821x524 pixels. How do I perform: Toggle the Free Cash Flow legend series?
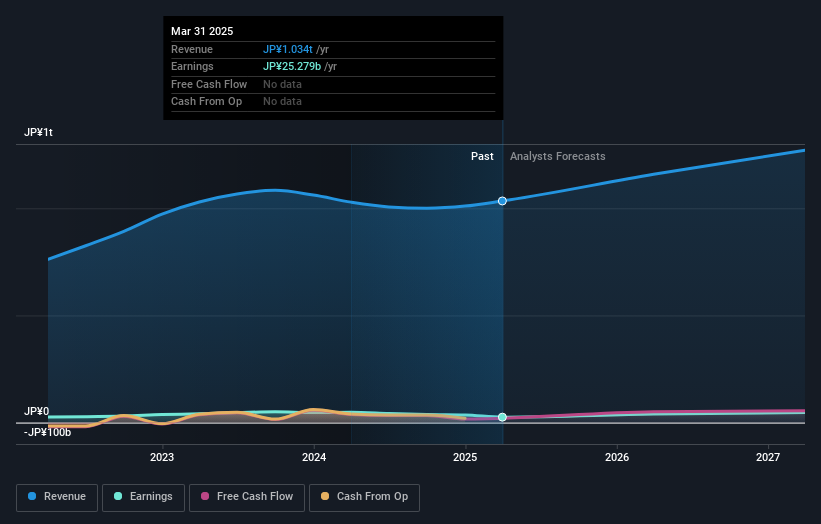(247, 497)
